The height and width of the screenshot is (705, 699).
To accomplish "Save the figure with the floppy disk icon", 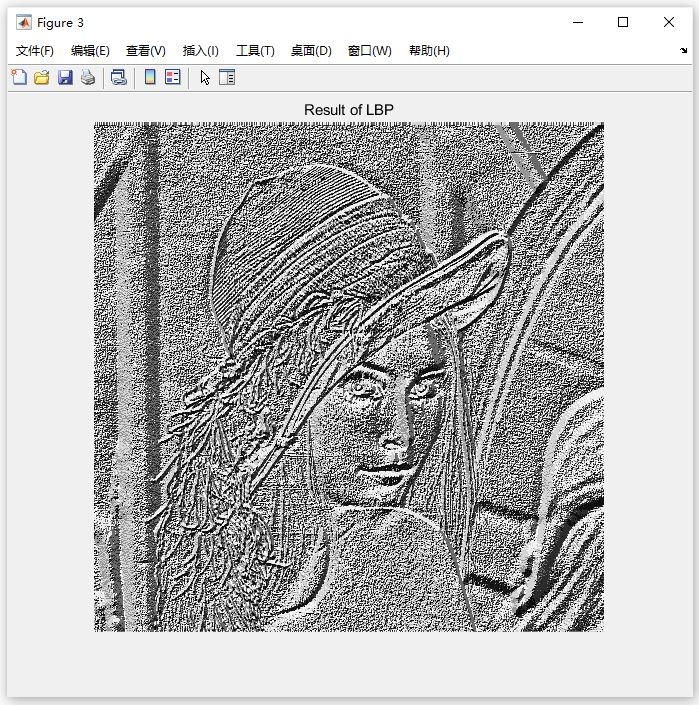I will [x=65, y=77].
